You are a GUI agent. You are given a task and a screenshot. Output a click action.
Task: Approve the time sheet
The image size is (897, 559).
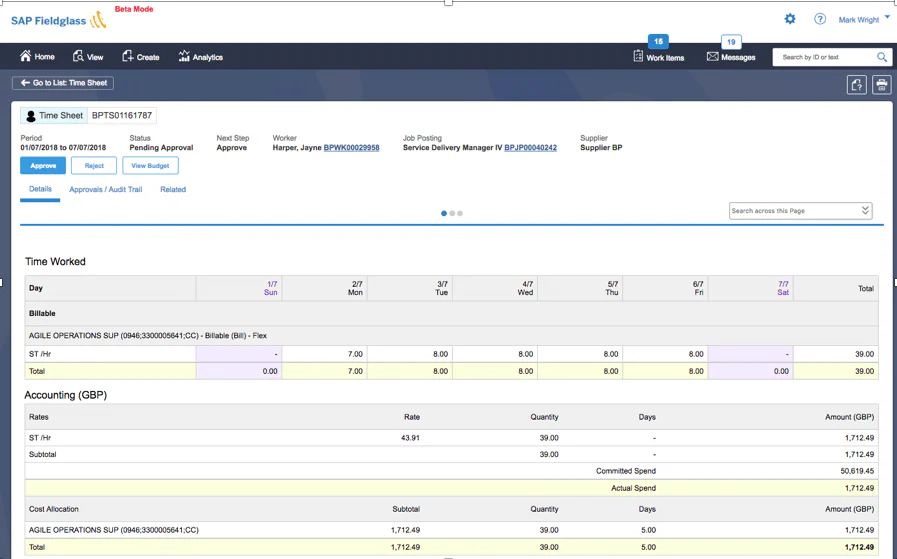tap(43, 165)
